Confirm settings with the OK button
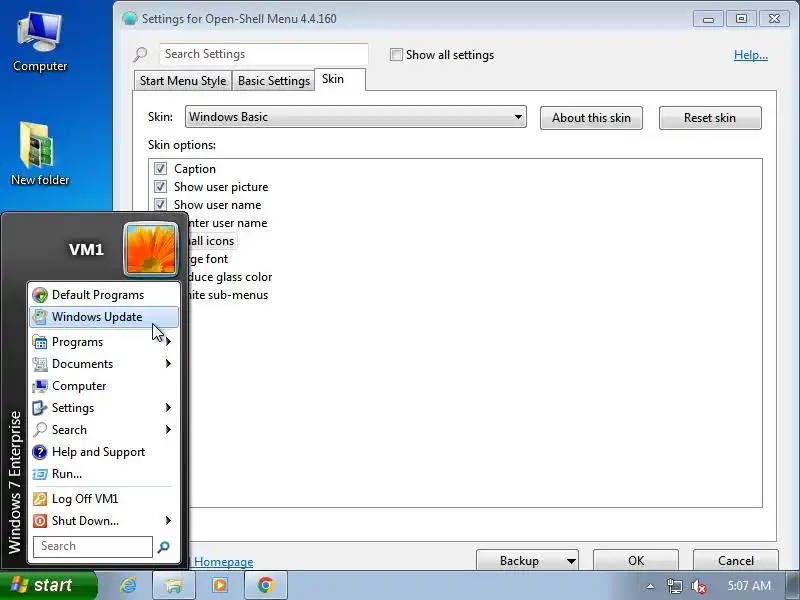Viewport: 800px width, 600px height. tap(636, 560)
